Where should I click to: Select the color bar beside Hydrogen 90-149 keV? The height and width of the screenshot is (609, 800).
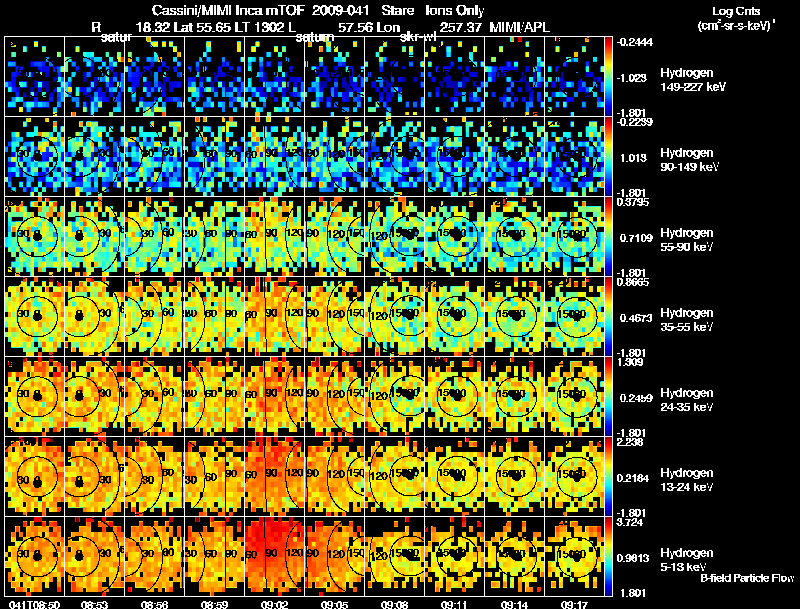point(608,157)
